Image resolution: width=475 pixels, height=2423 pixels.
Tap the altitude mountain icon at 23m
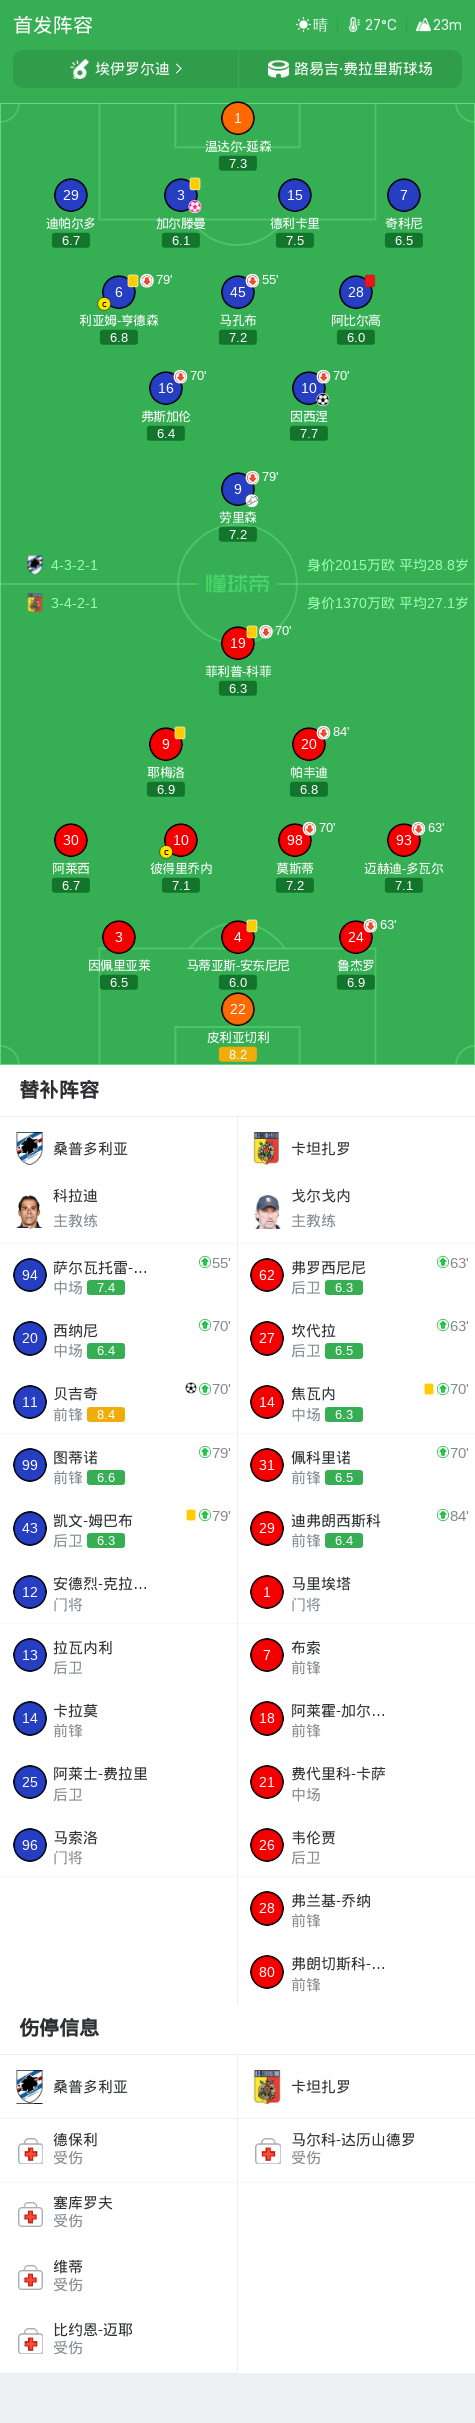pyautogui.click(x=423, y=25)
